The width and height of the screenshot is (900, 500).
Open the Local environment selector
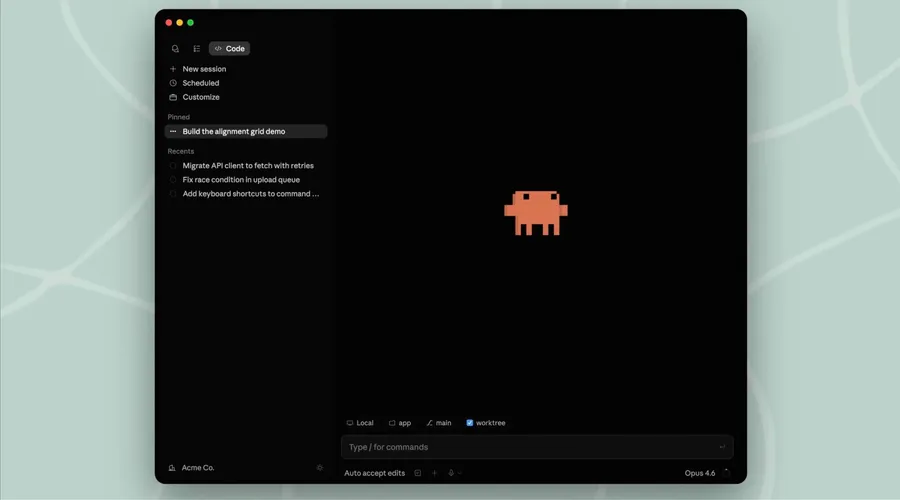tap(360, 423)
